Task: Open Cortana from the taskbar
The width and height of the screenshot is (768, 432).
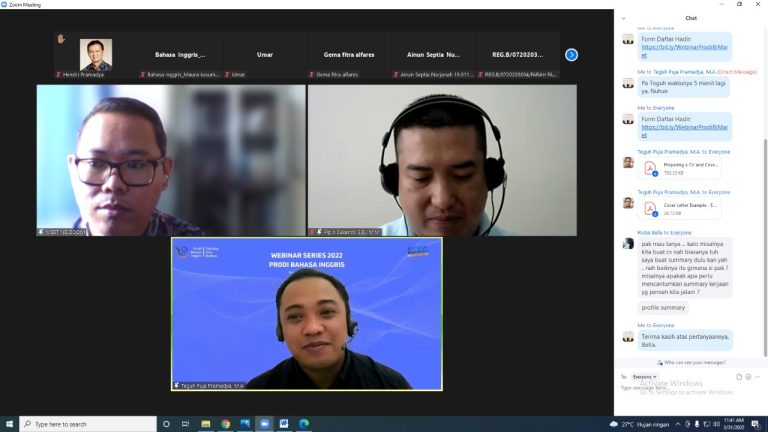Action: tap(166, 424)
